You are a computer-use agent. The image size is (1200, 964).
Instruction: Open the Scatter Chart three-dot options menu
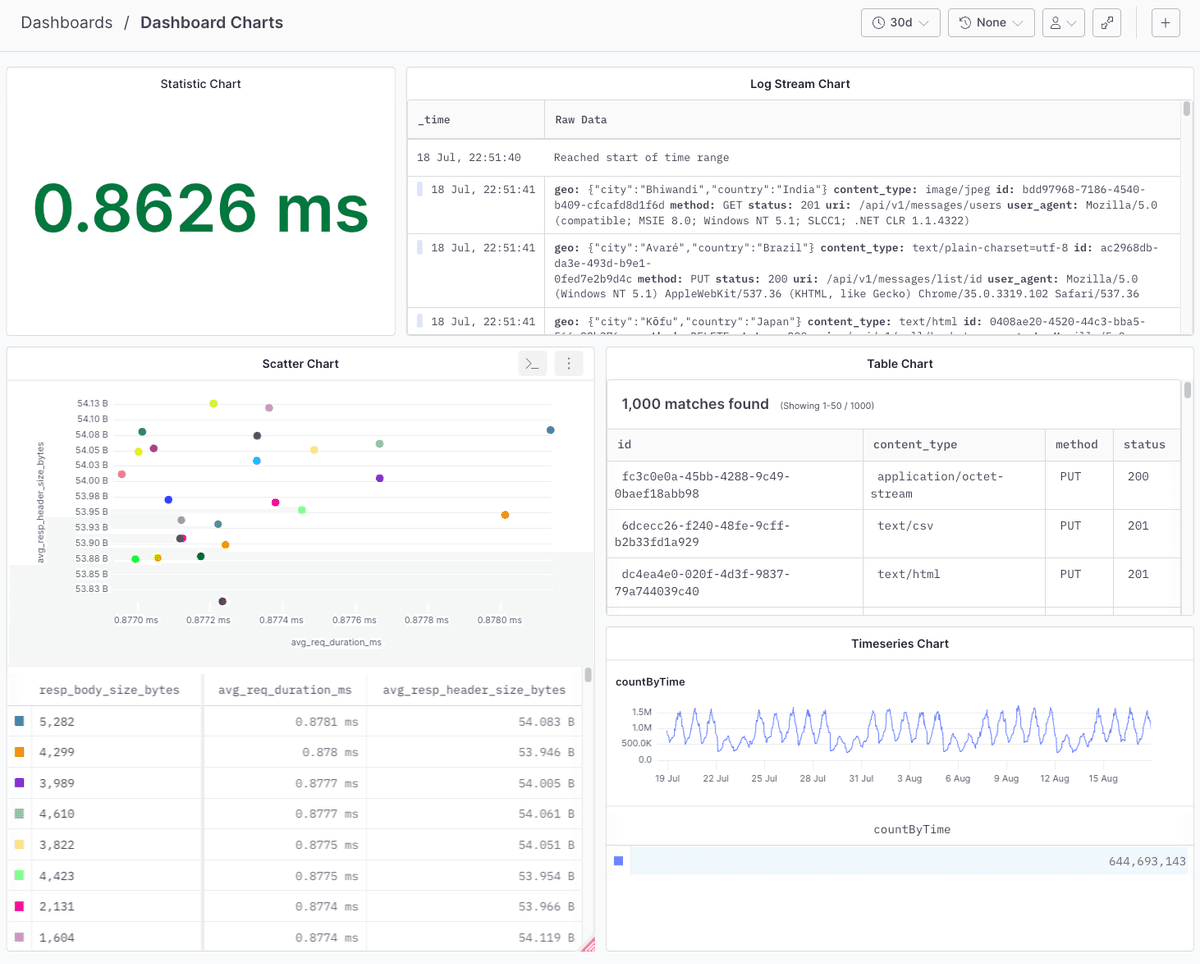tap(568, 363)
